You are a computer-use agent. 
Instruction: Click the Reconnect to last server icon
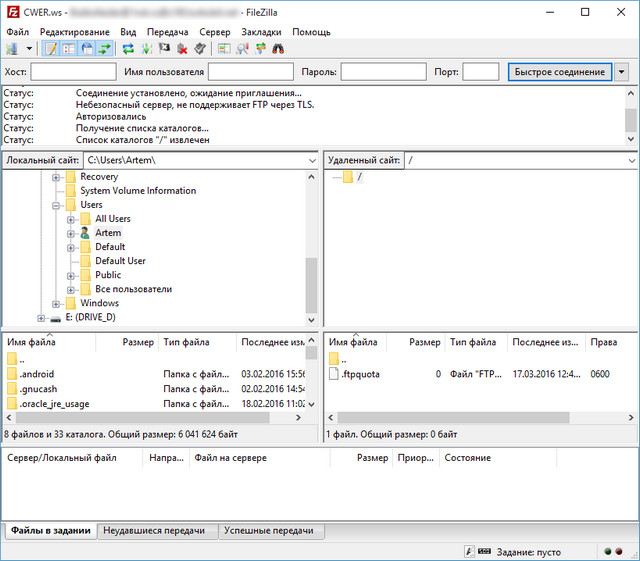(200, 48)
